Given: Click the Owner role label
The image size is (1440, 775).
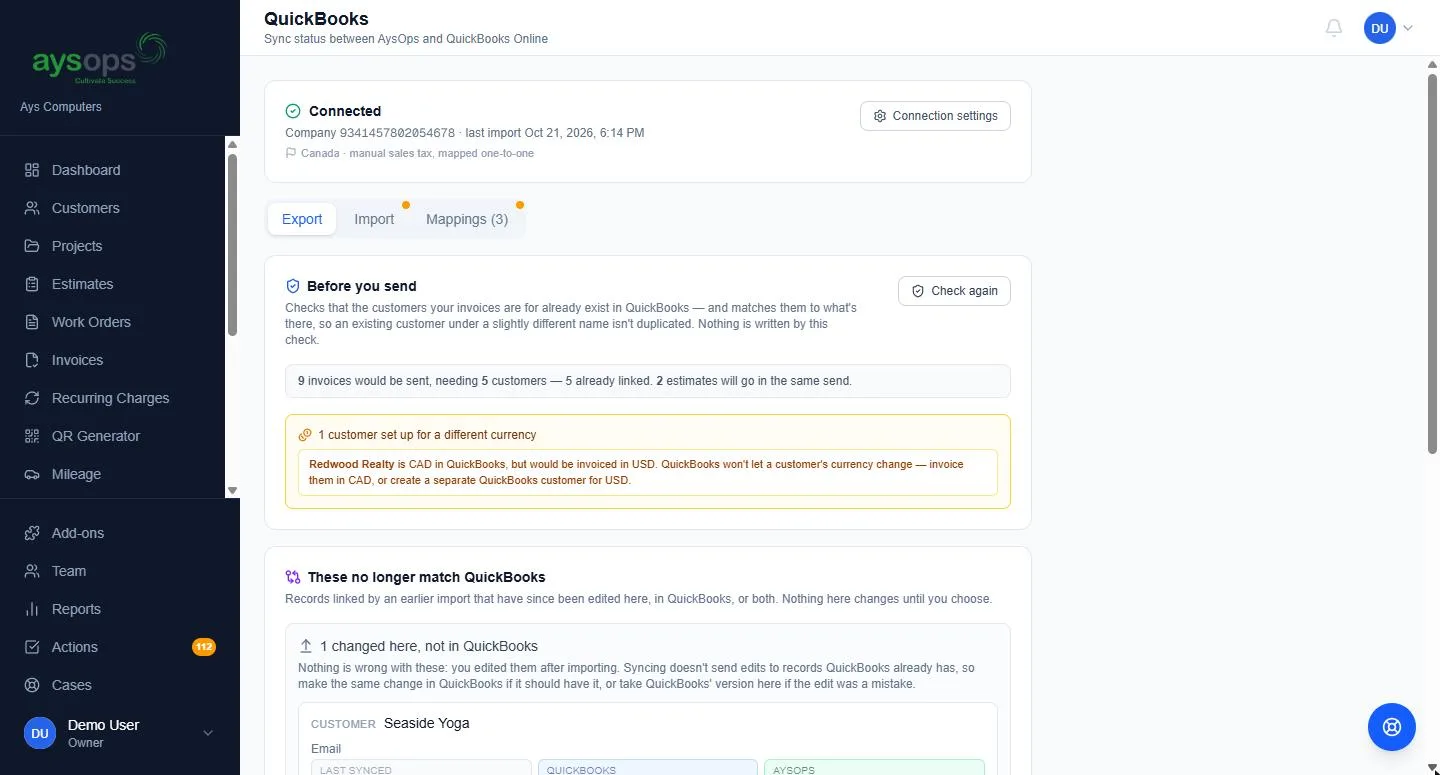Looking at the screenshot, I should 85,743.
